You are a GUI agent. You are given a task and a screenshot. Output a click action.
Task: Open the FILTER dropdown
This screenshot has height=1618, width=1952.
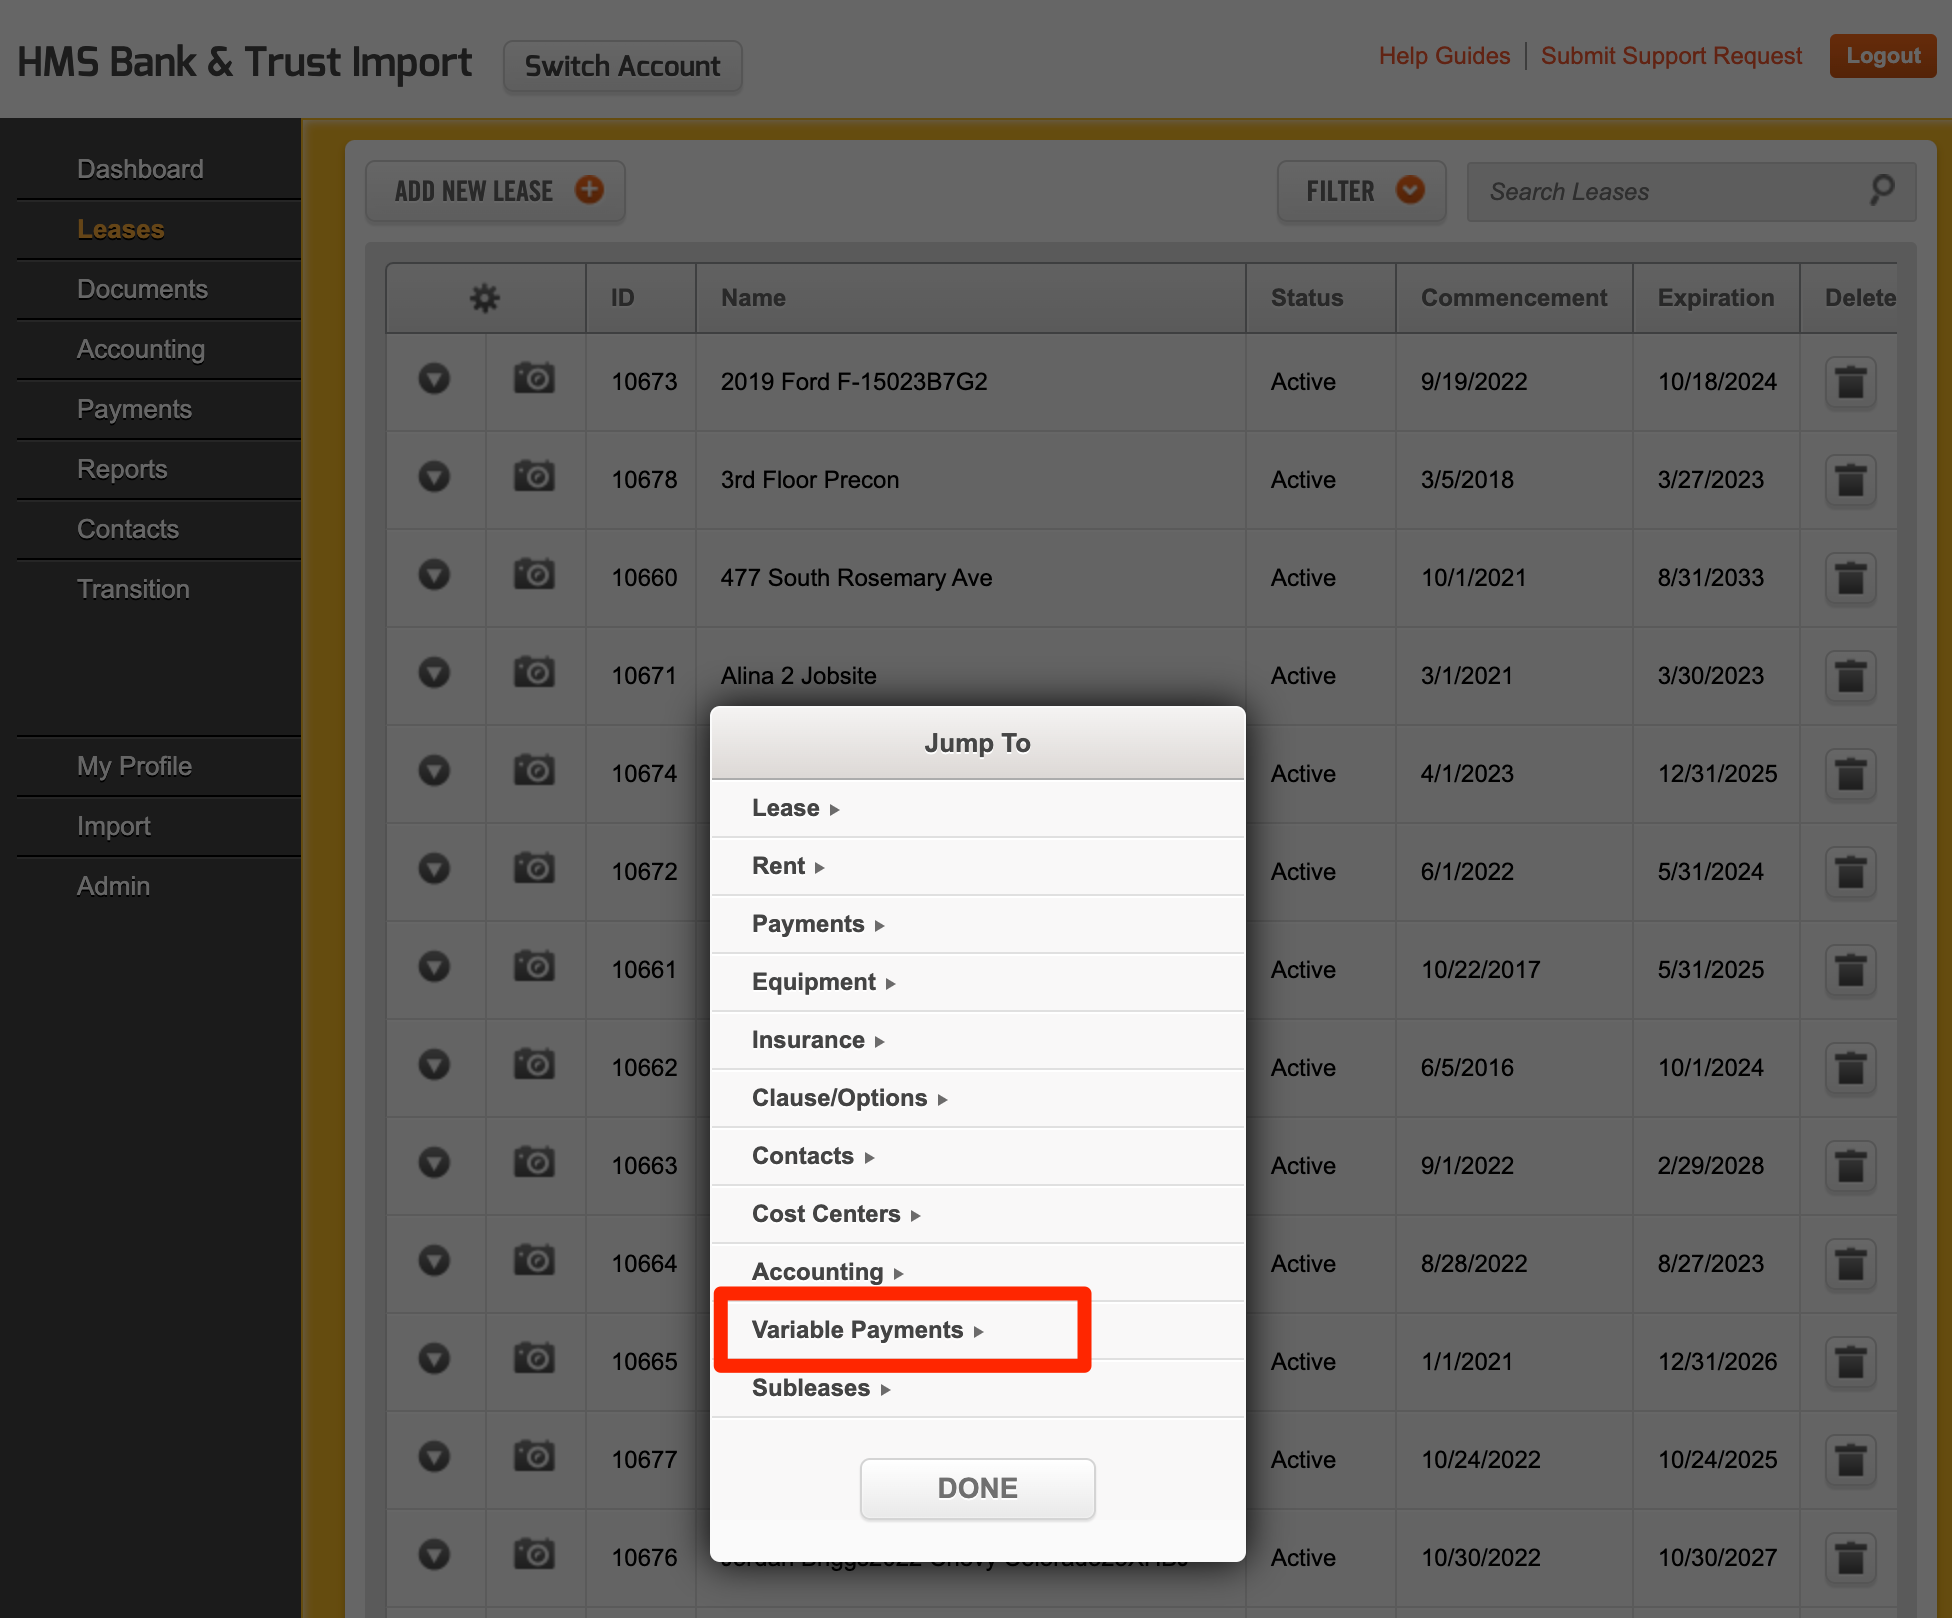coord(1361,191)
